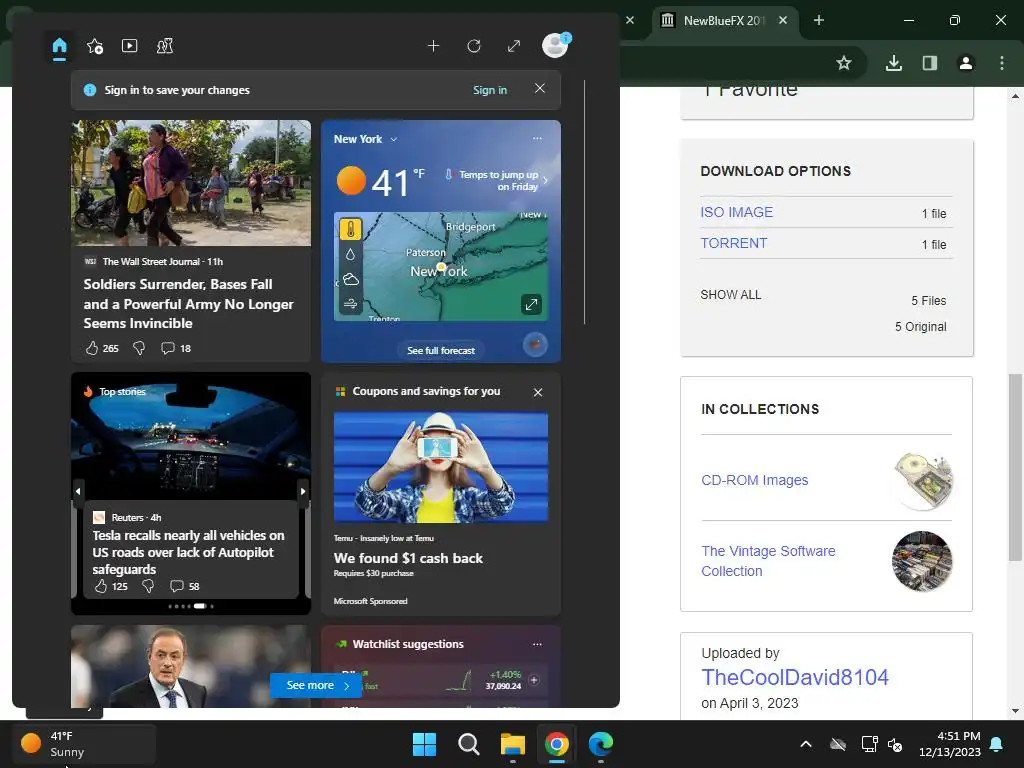The width and height of the screenshot is (1024, 768).
Task: Like the Soldiers Surrender article
Action: 92,348
